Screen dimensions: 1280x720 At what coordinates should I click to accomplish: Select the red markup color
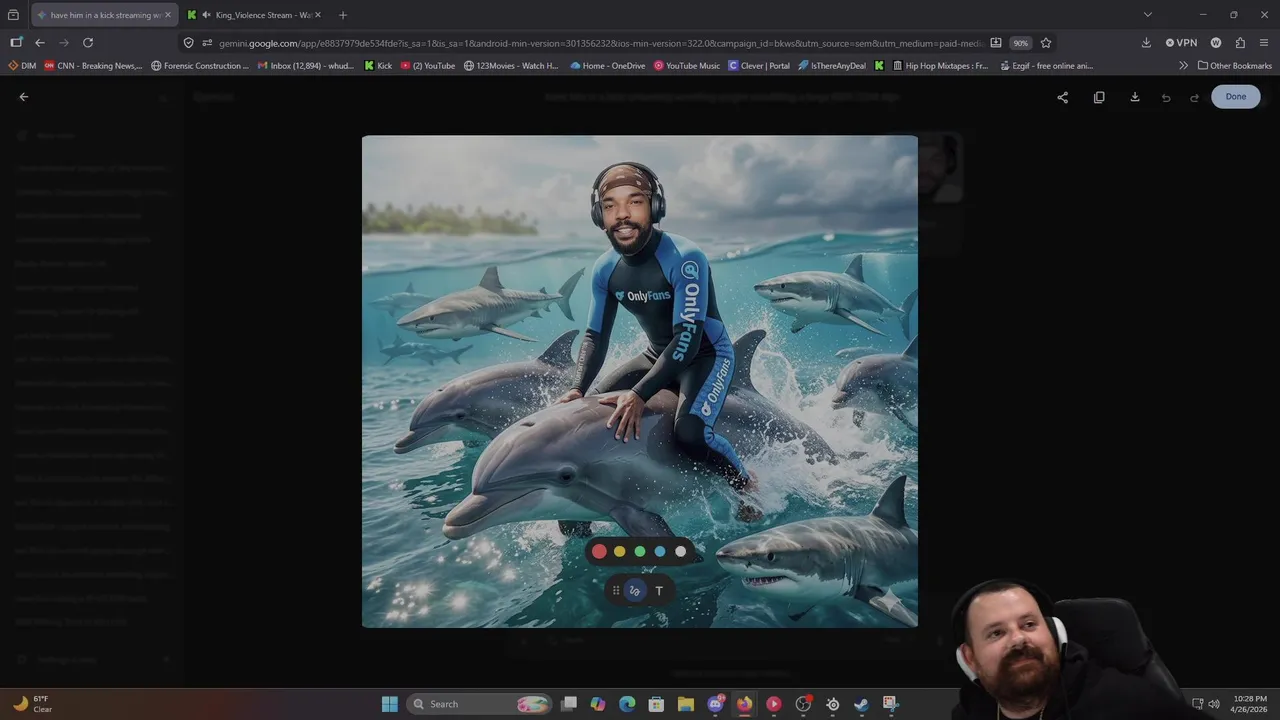click(x=599, y=551)
